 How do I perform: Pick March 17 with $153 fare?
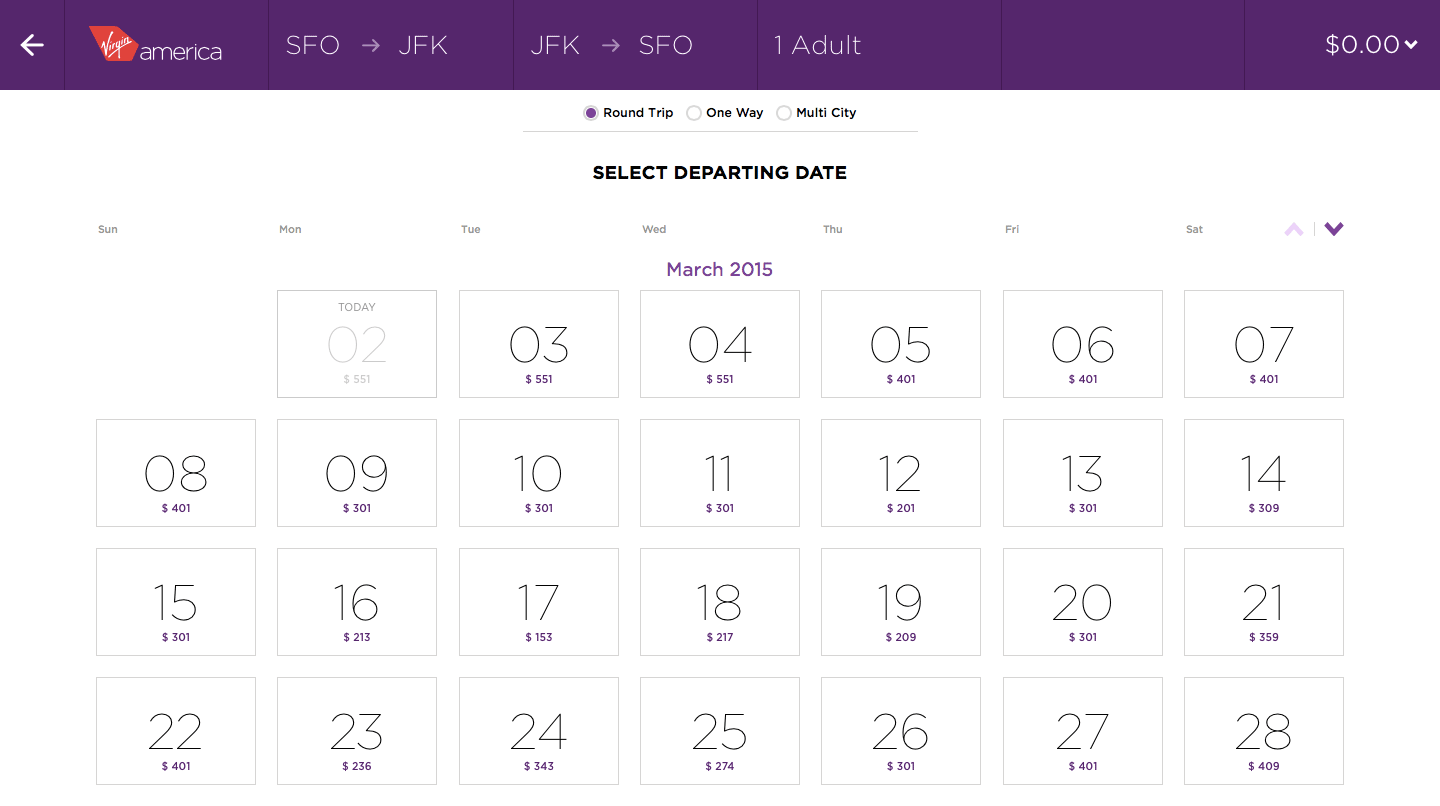click(x=538, y=602)
